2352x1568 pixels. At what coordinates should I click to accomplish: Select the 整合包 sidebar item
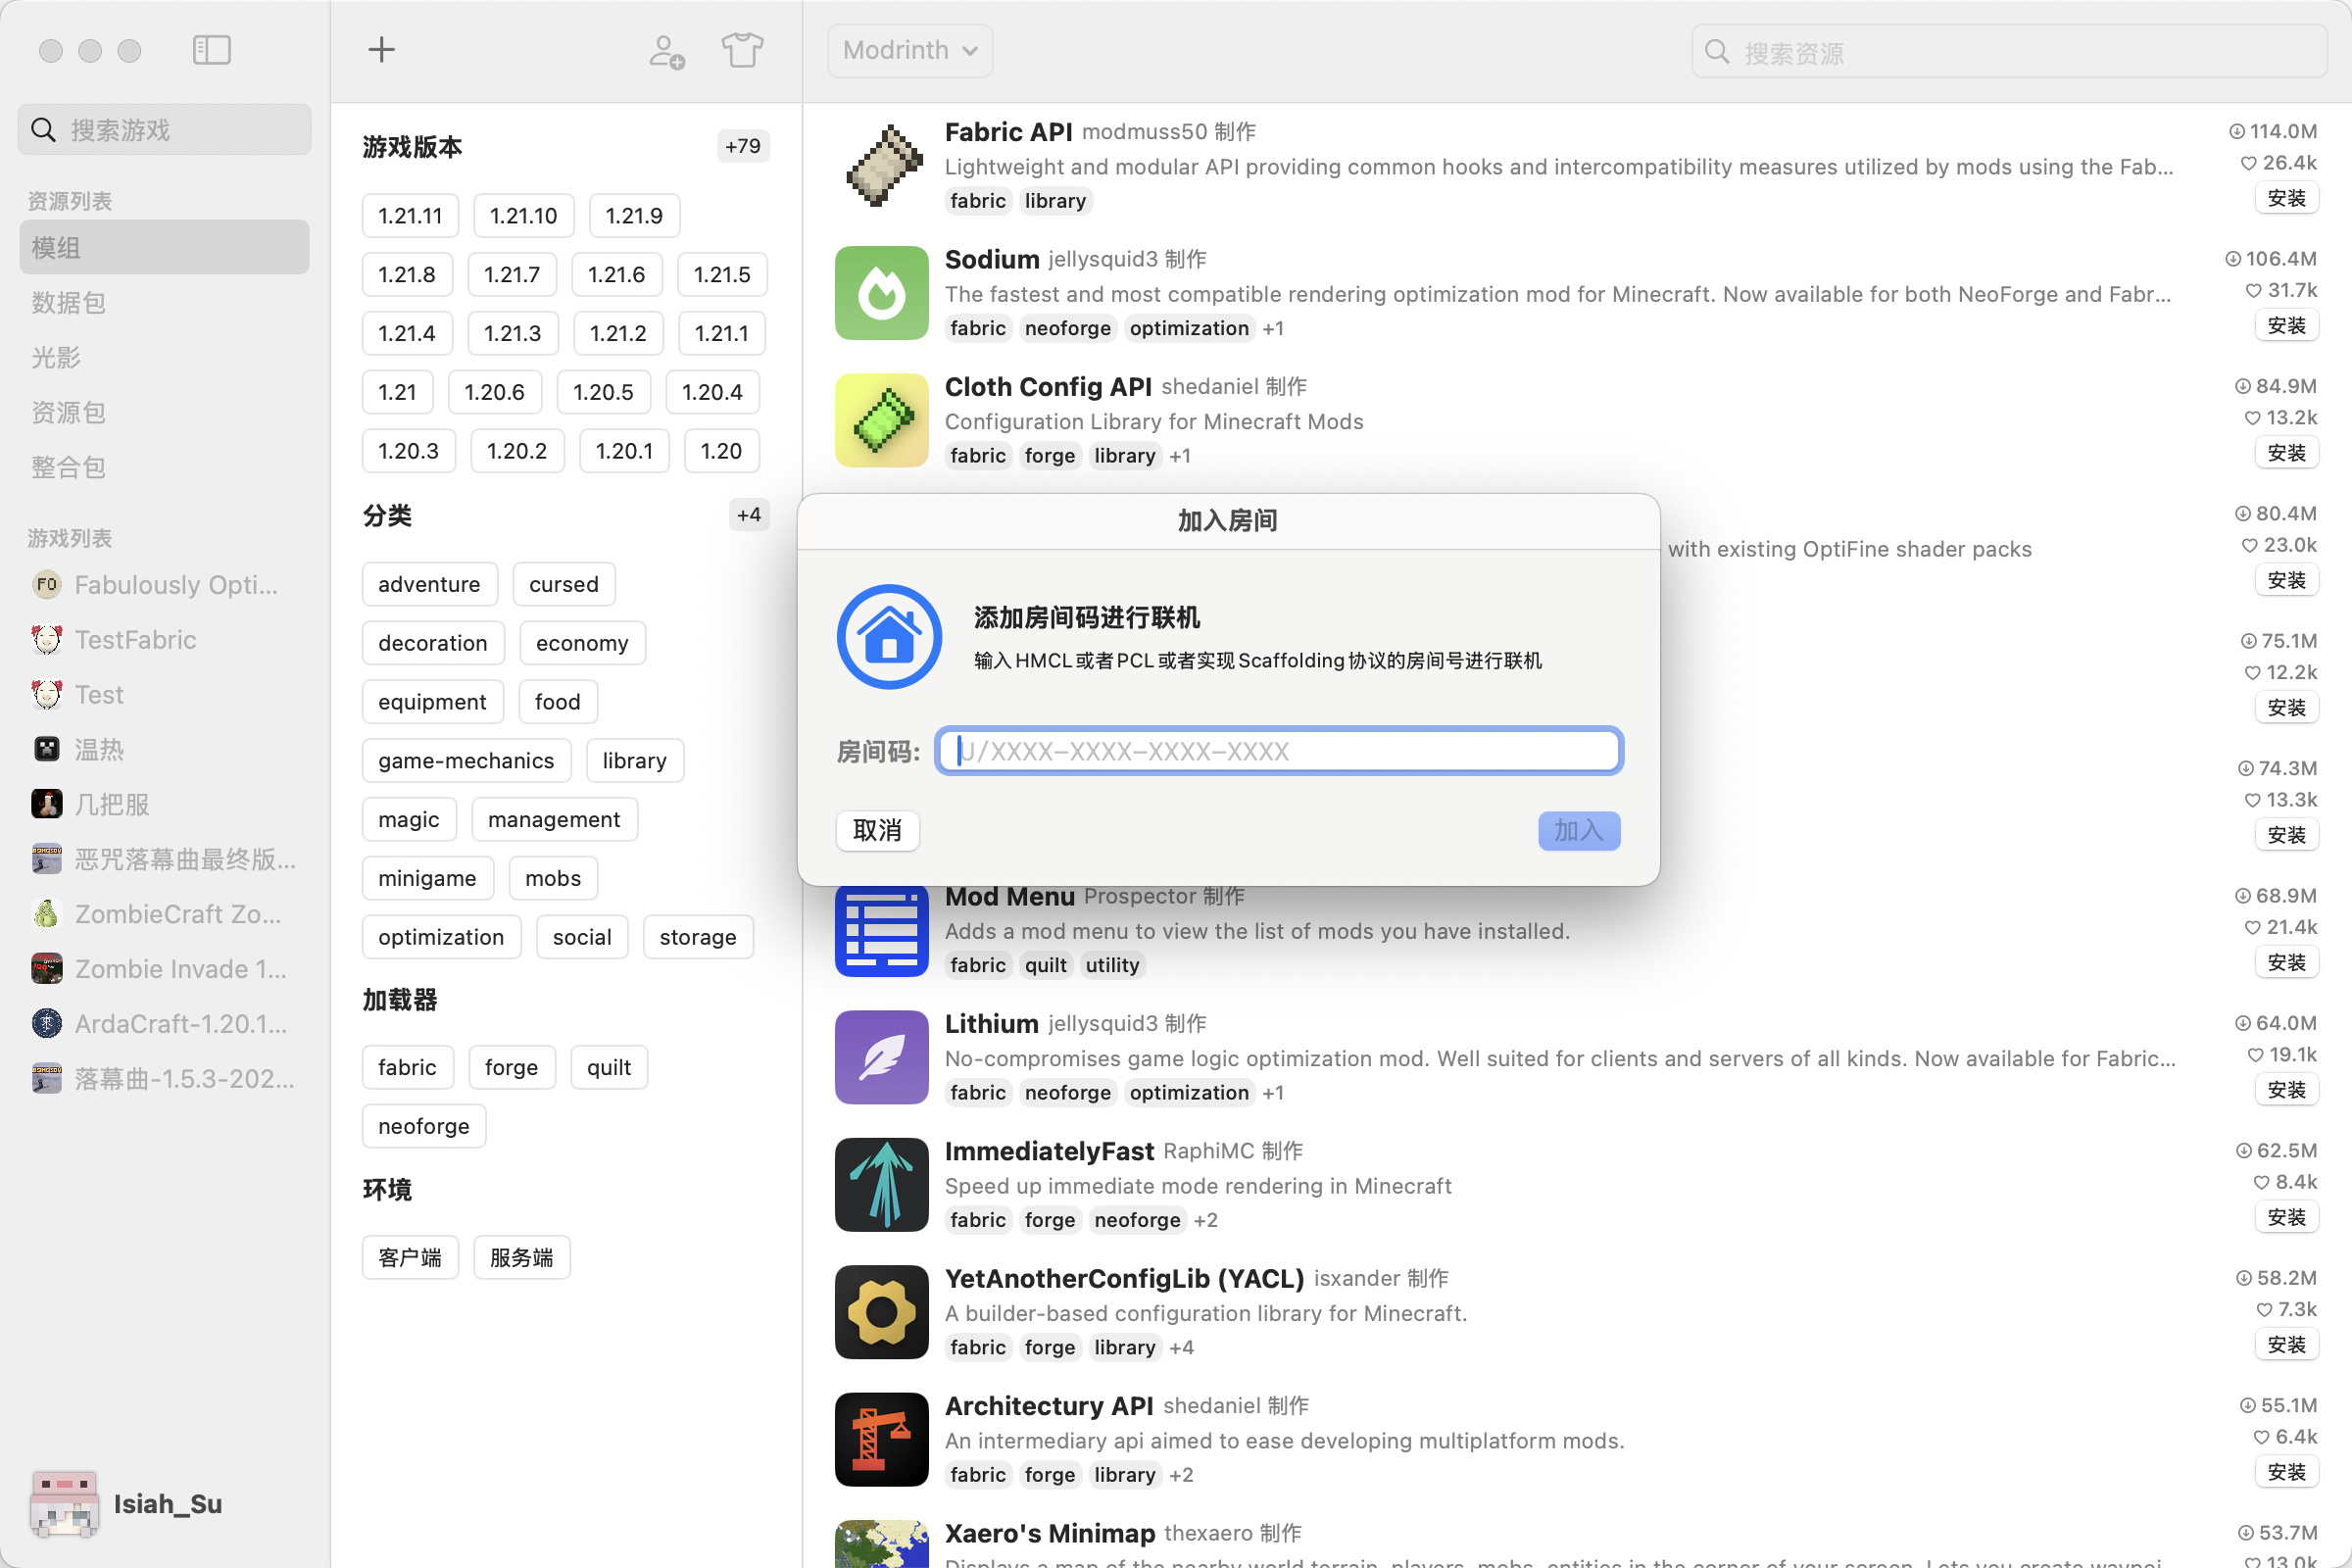tap(68, 467)
